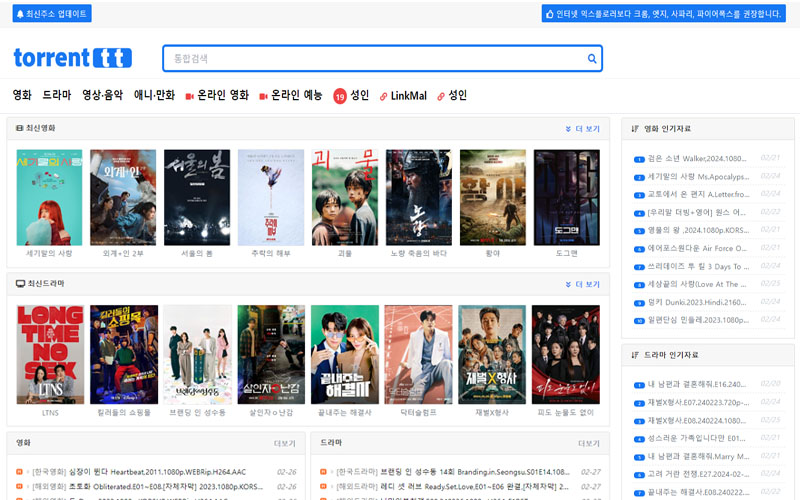Open the 세기말의 사랑 movie poster

point(49,197)
